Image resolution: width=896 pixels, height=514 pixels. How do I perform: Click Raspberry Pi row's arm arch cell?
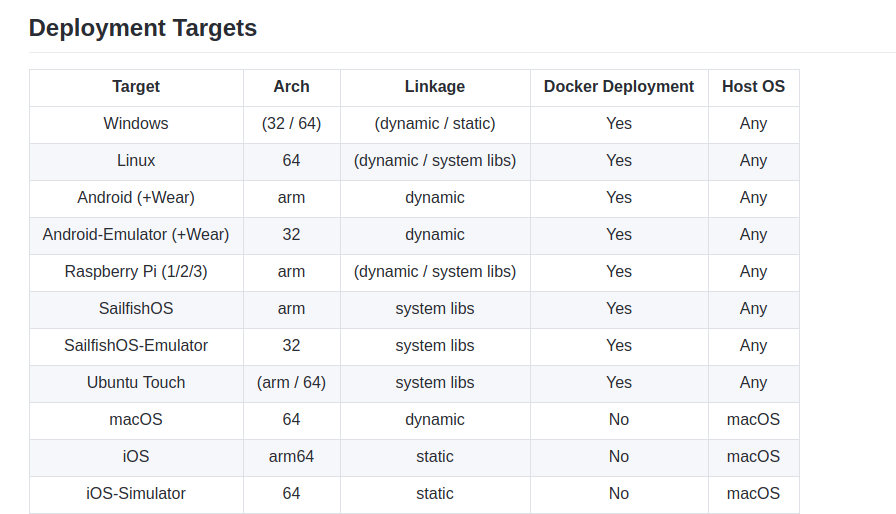[291, 272]
